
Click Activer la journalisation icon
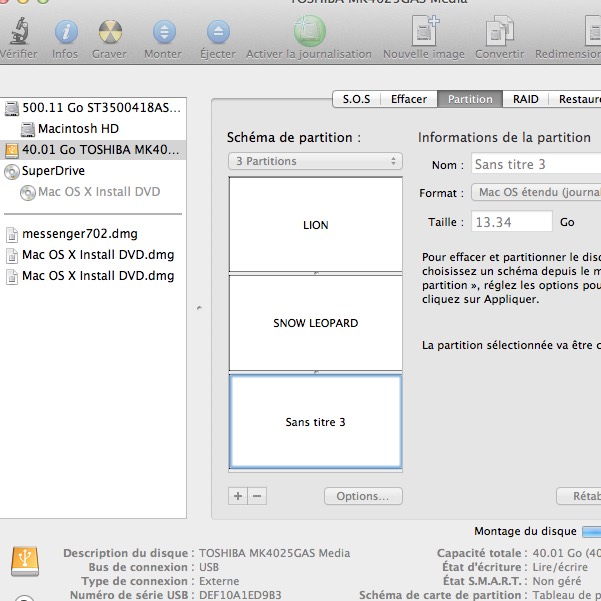(310, 31)
